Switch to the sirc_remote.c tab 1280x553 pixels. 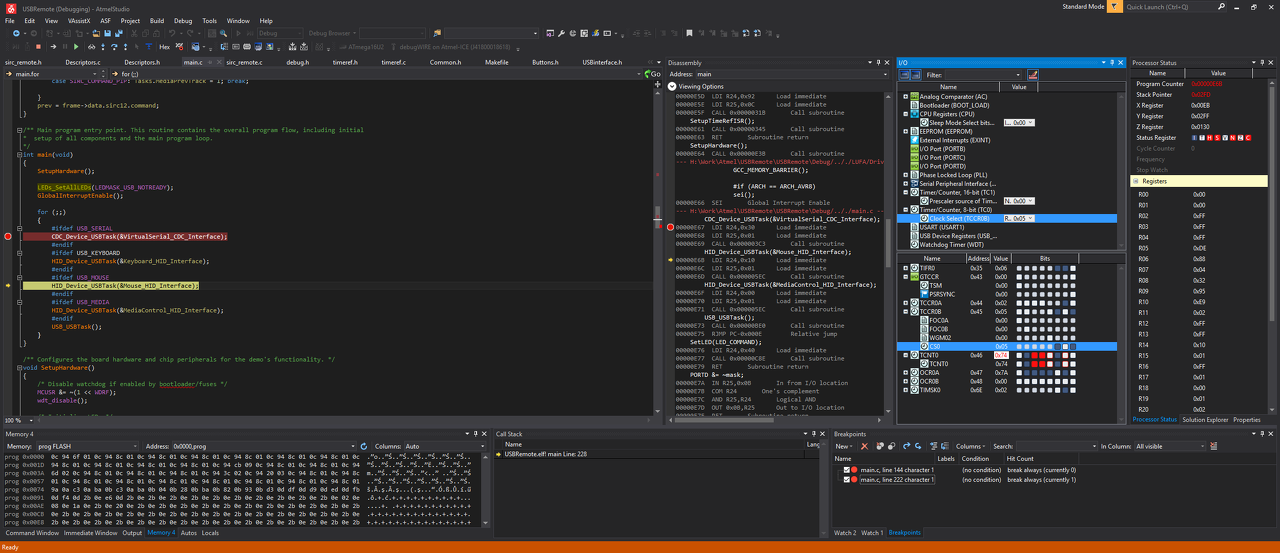pos(244,62)
